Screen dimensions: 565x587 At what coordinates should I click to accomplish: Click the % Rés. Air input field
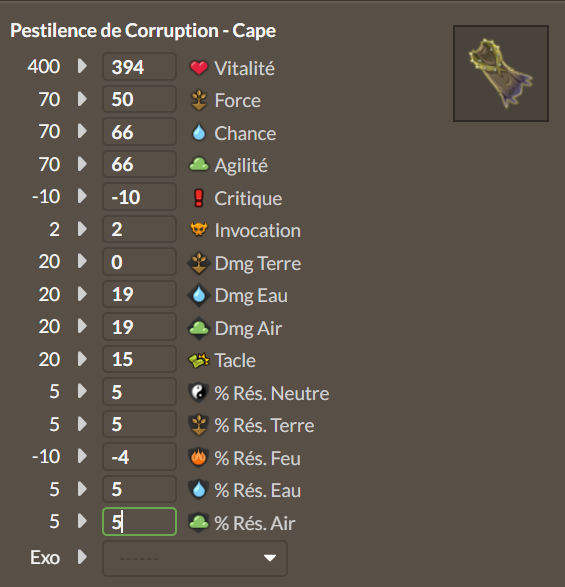click(139, 521)
